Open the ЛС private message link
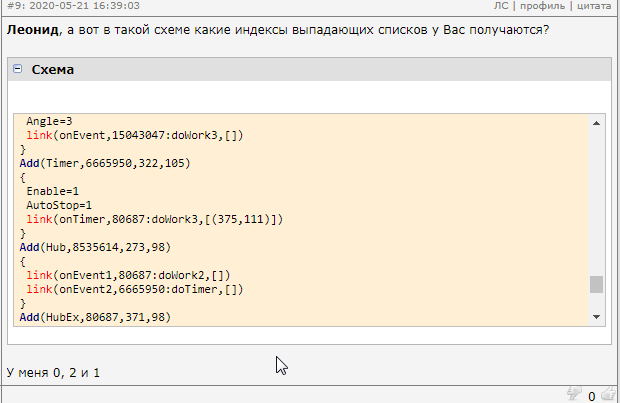The height and width of the screenshot is (403, 620). point(501,5)
